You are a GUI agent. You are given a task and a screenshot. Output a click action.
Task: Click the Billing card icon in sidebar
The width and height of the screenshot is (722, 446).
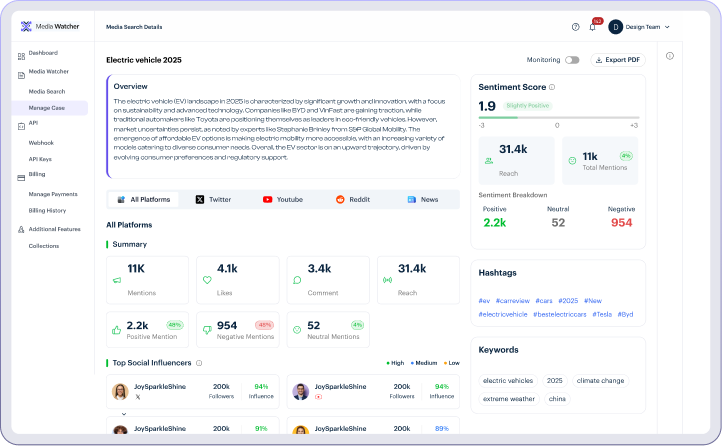21,174
